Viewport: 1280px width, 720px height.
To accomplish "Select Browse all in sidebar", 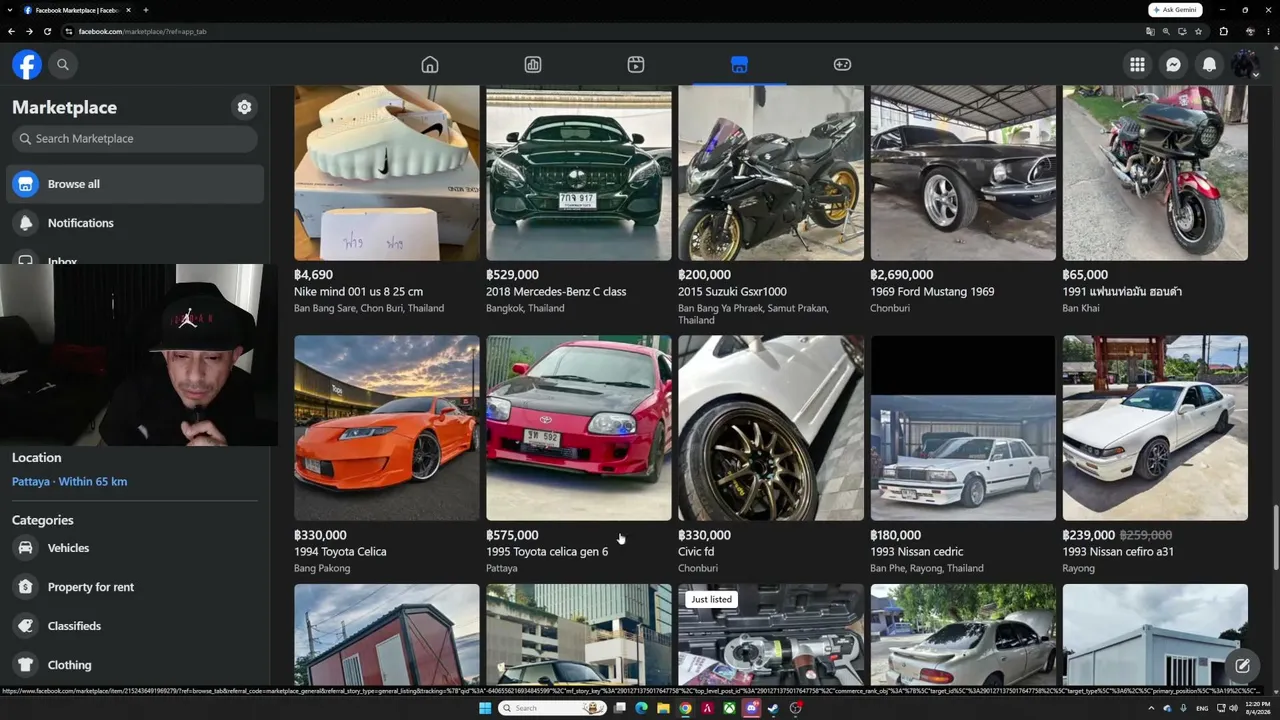I will tap(136, 184).
